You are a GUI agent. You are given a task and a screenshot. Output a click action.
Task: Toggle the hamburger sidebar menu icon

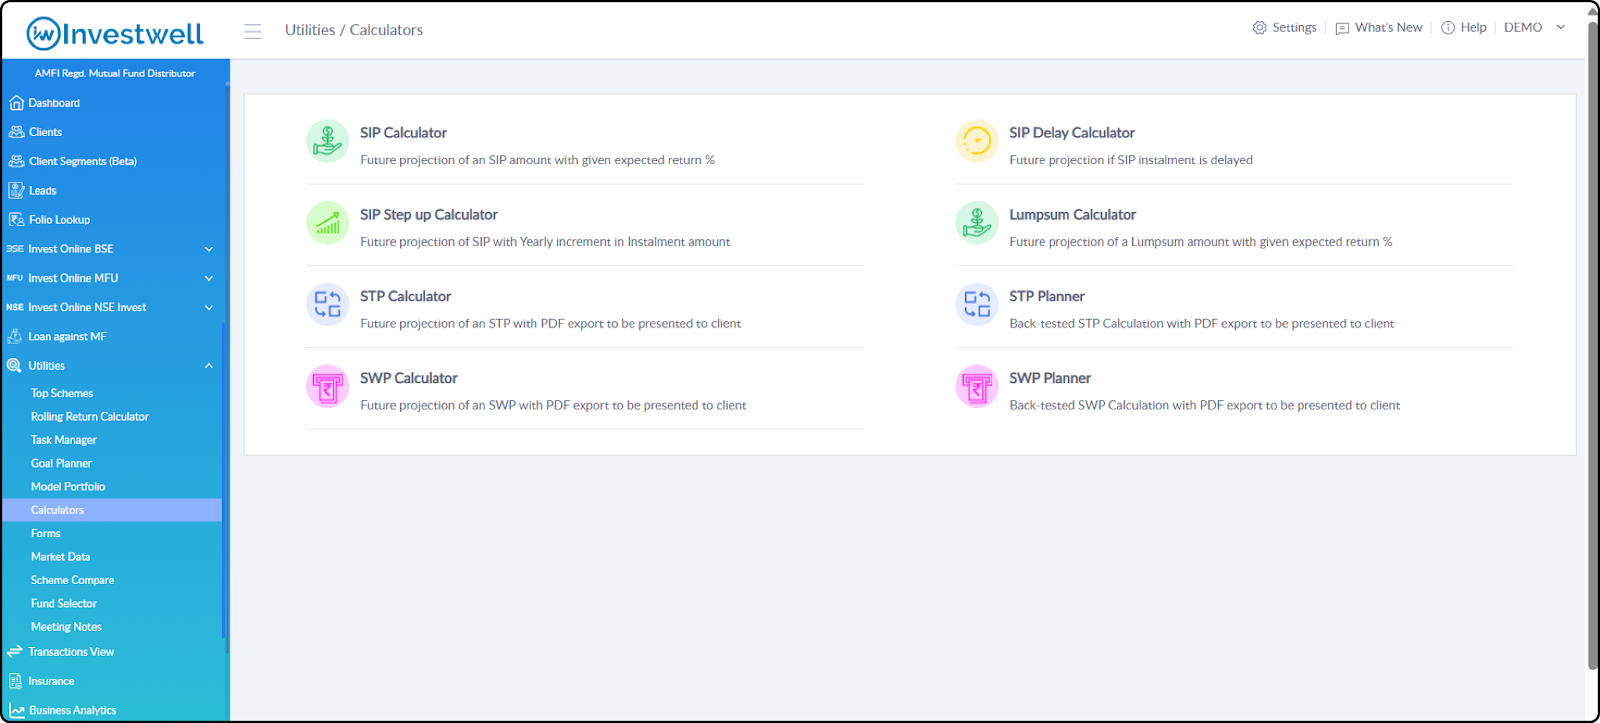click(252, 31)
